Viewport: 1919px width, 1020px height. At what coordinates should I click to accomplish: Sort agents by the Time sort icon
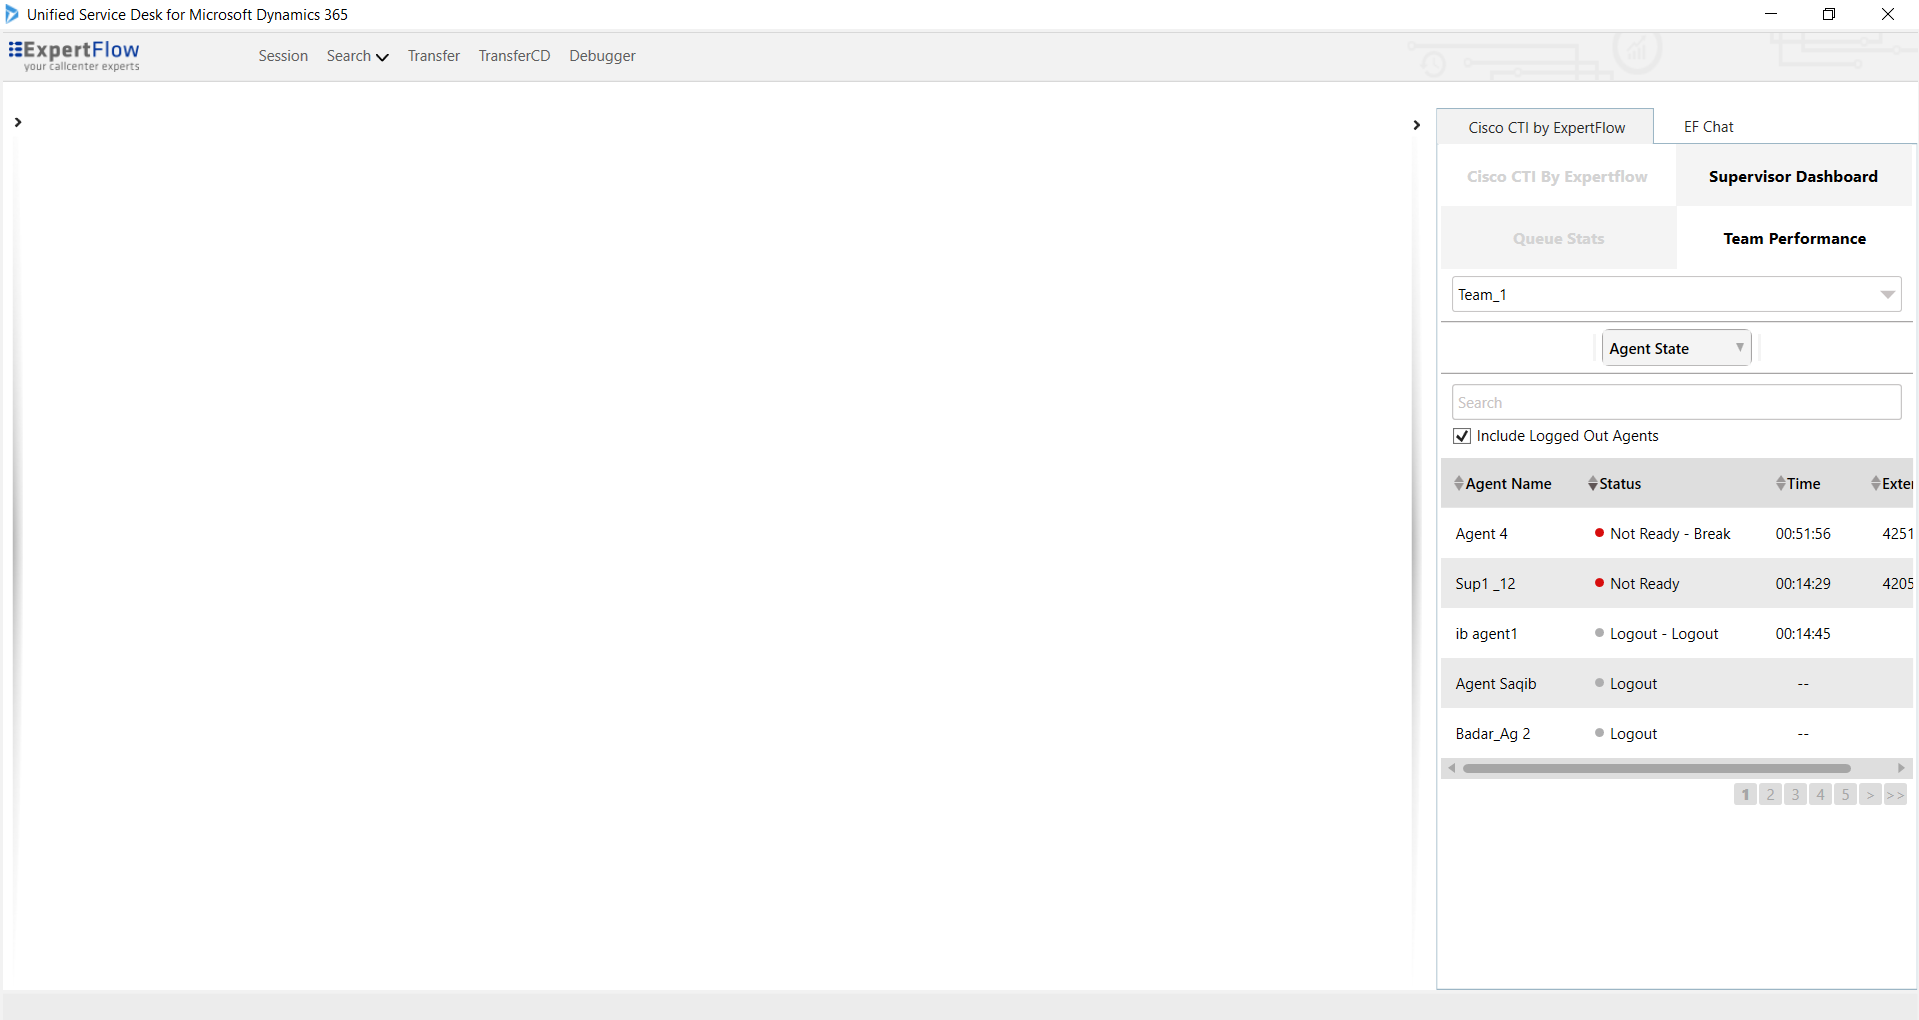tap(1779, 483)
